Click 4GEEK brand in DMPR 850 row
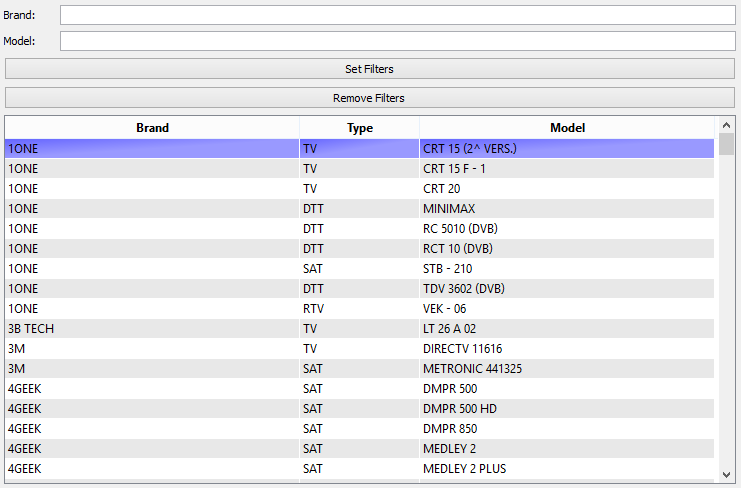This screenshot has width=741, height=488. pyautogui.click(x=152, y=428)
